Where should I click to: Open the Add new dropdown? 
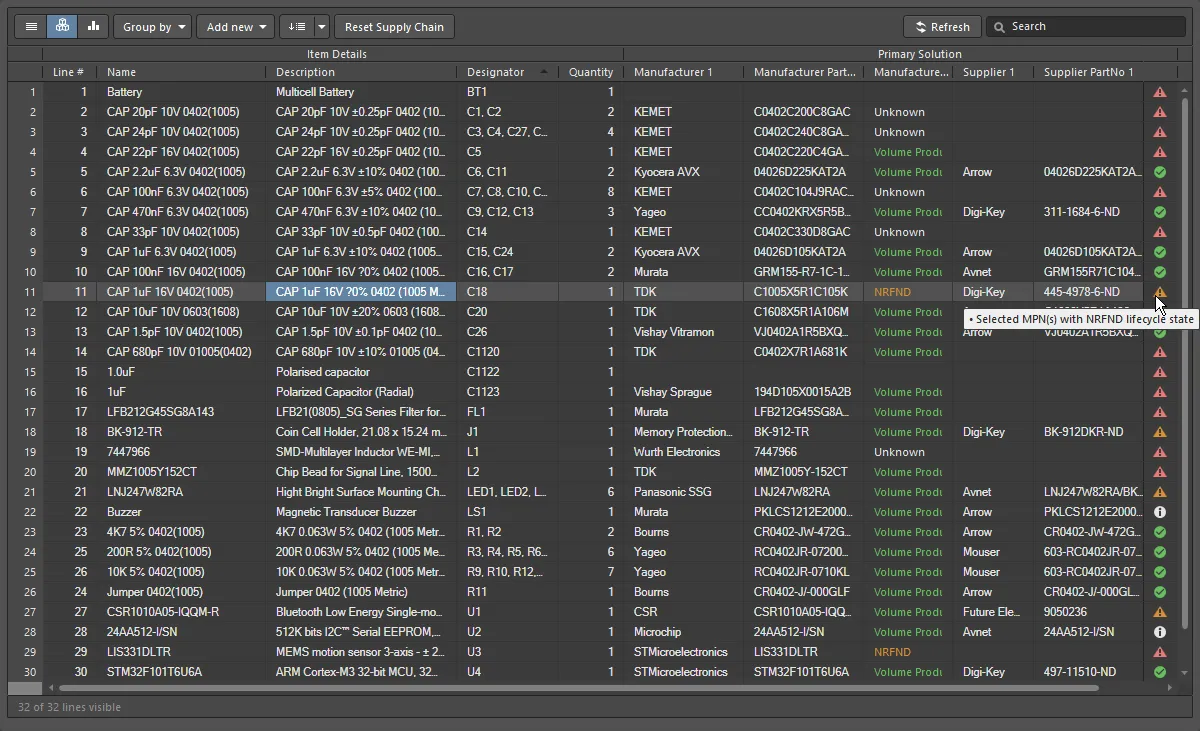235,27
